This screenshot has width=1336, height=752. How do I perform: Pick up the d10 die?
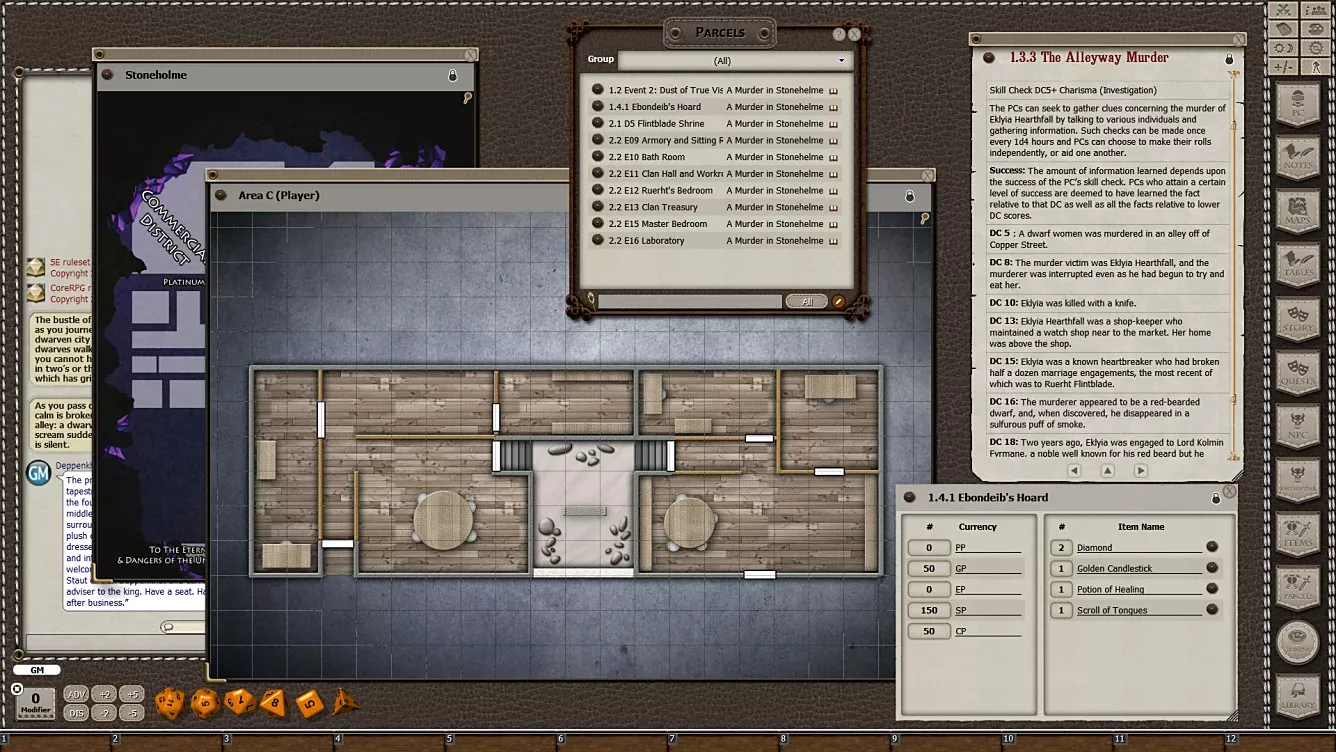[239, 702]
